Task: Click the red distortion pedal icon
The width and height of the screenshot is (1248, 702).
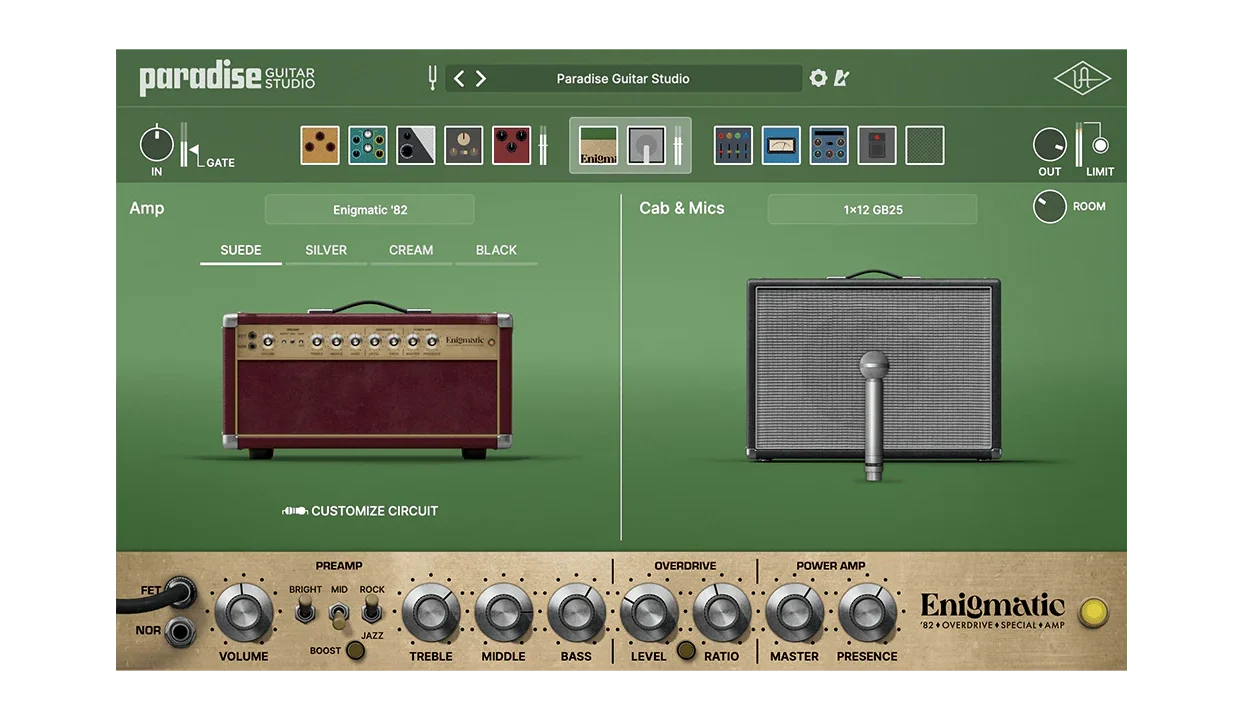Action: pos(511,144)
